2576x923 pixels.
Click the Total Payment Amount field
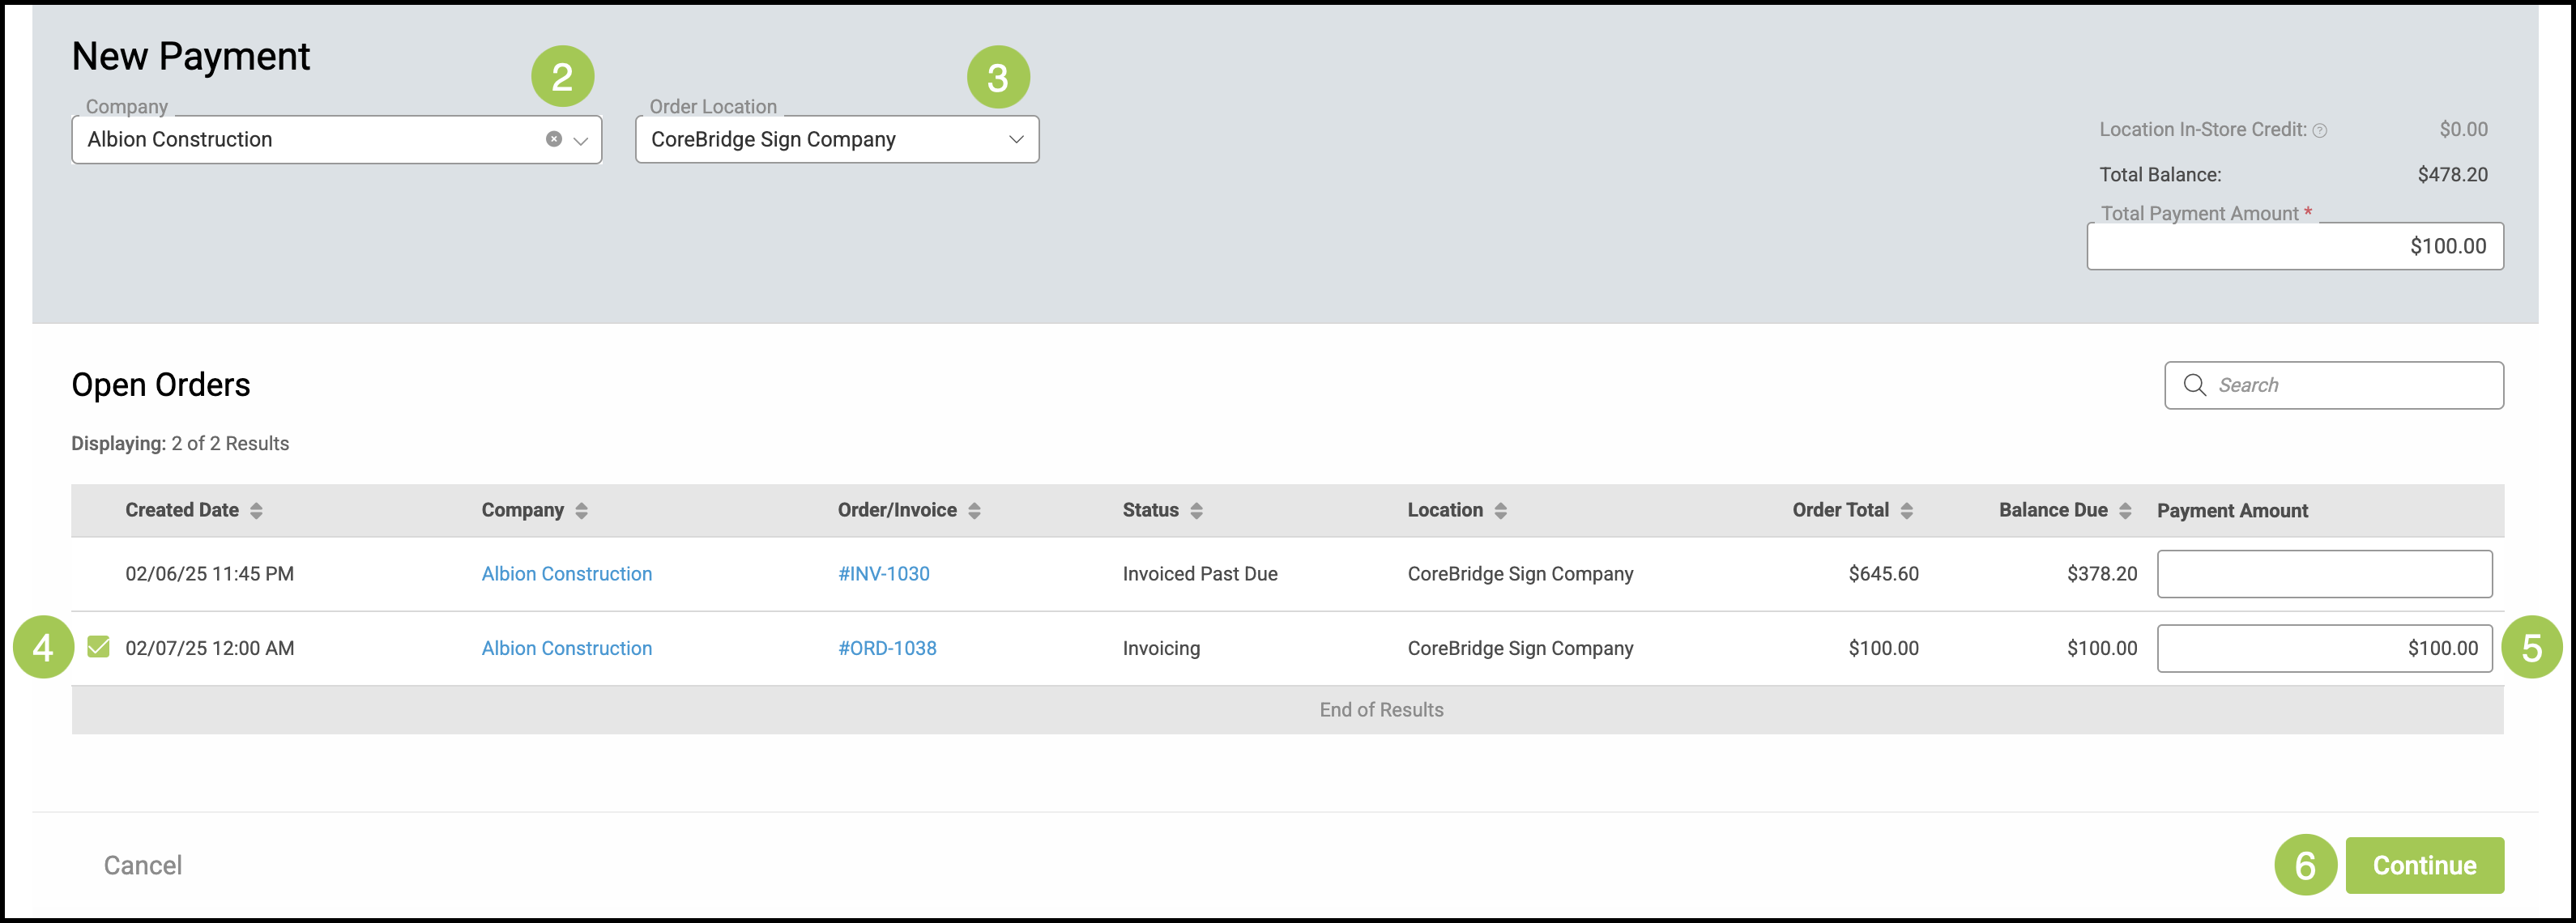[x=2294, y=246]
